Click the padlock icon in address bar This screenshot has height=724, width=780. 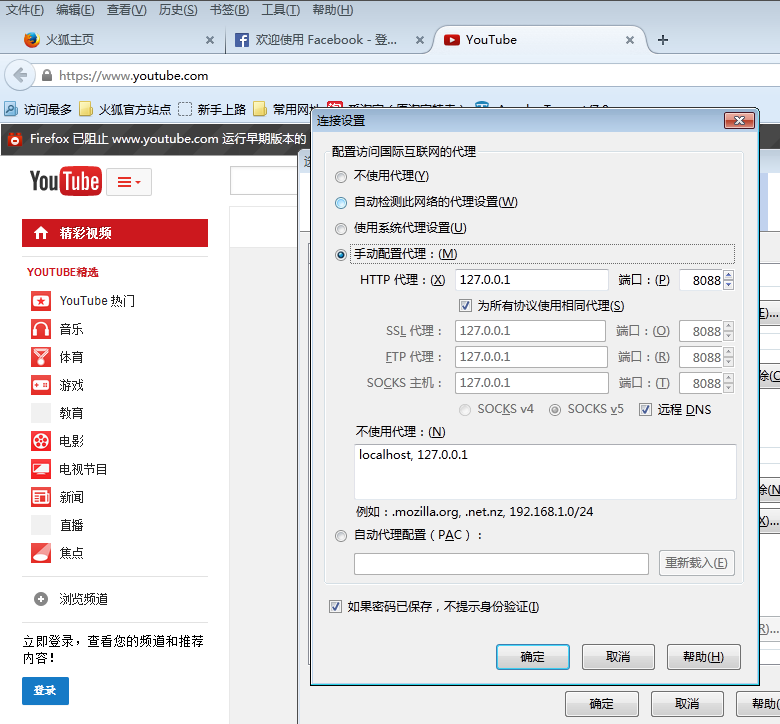click(x=47, y=76)
